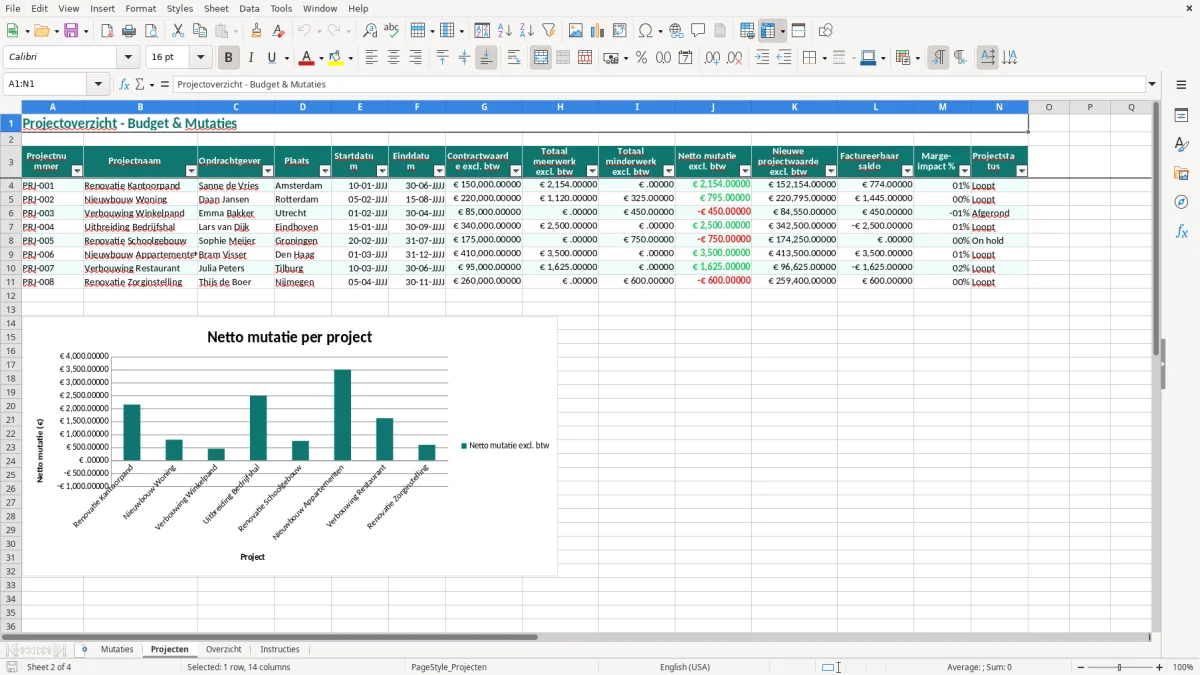
Task: Click the Clear Direct Formatting icon
Action: [x=277, y=31]
